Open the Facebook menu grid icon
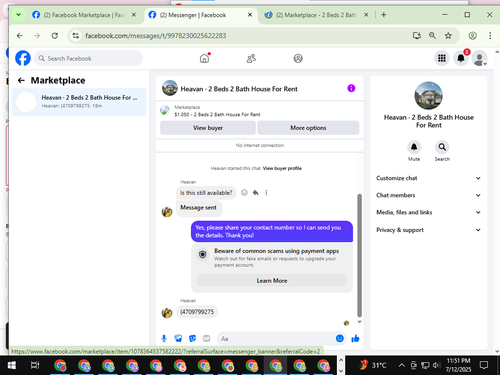This screenshot has height=375, width=500. click(442, 58)
